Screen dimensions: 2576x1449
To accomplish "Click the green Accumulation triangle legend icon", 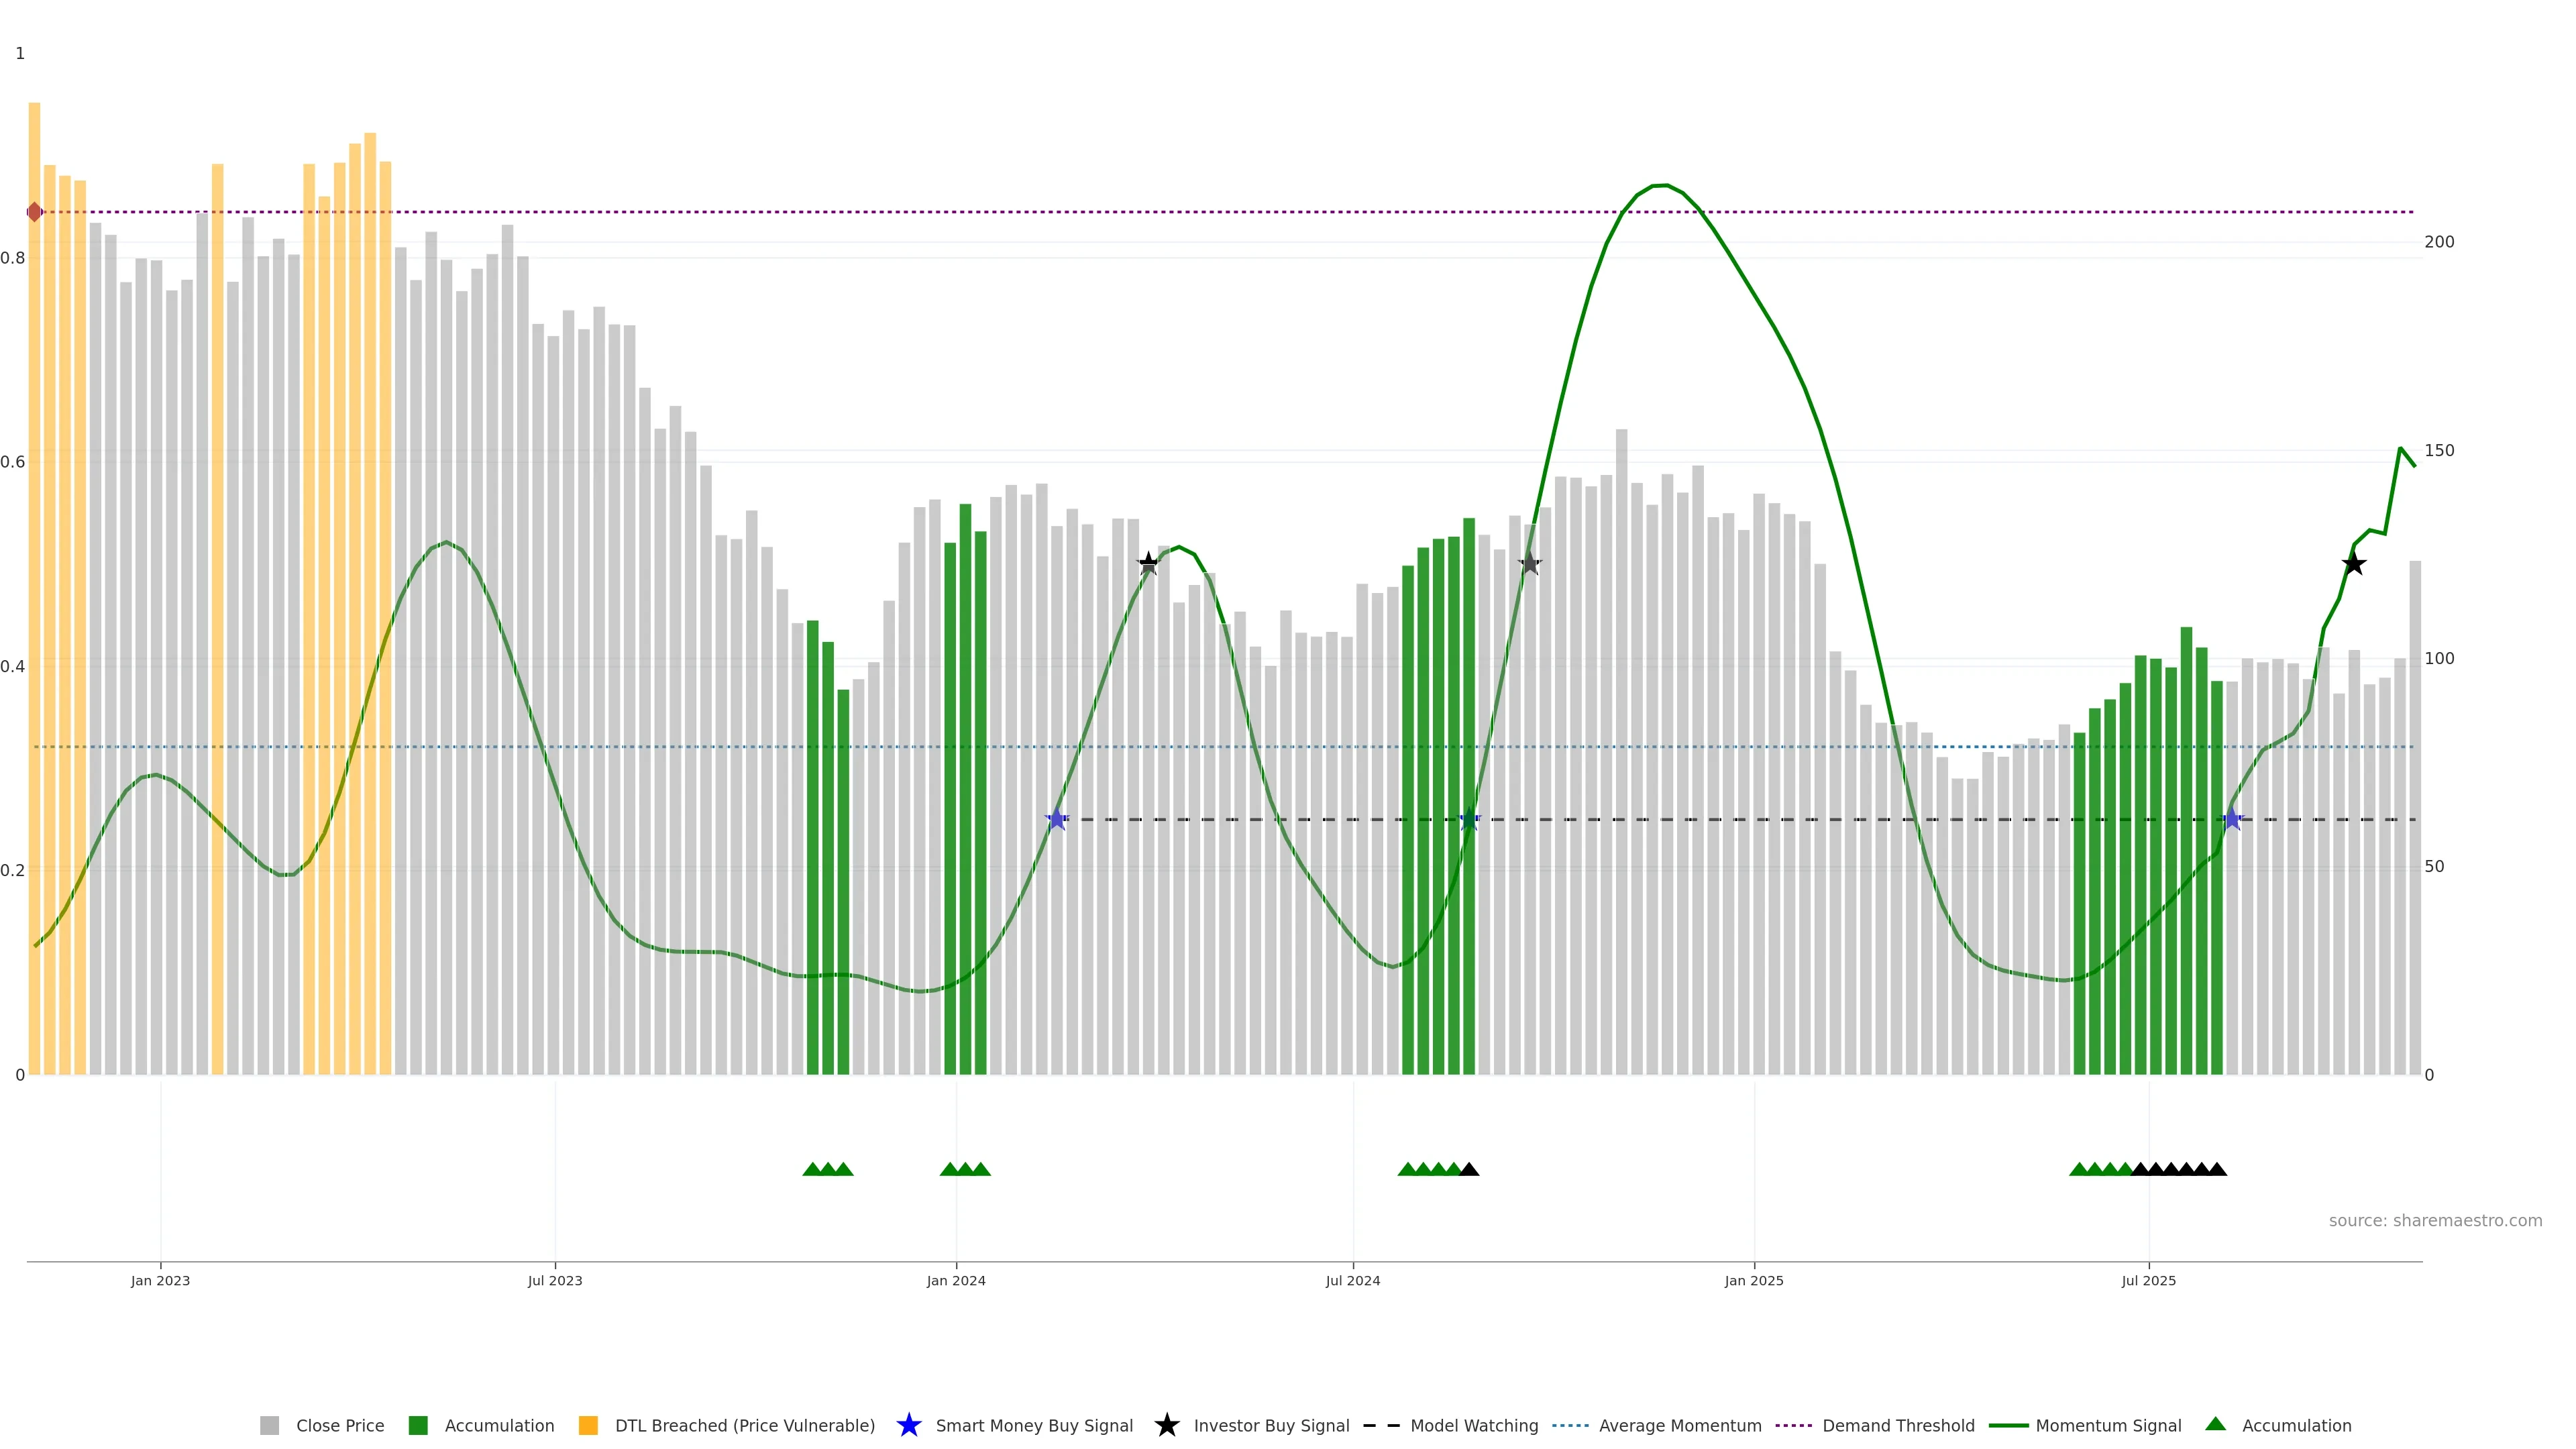I will (x=2215, y=1424).
